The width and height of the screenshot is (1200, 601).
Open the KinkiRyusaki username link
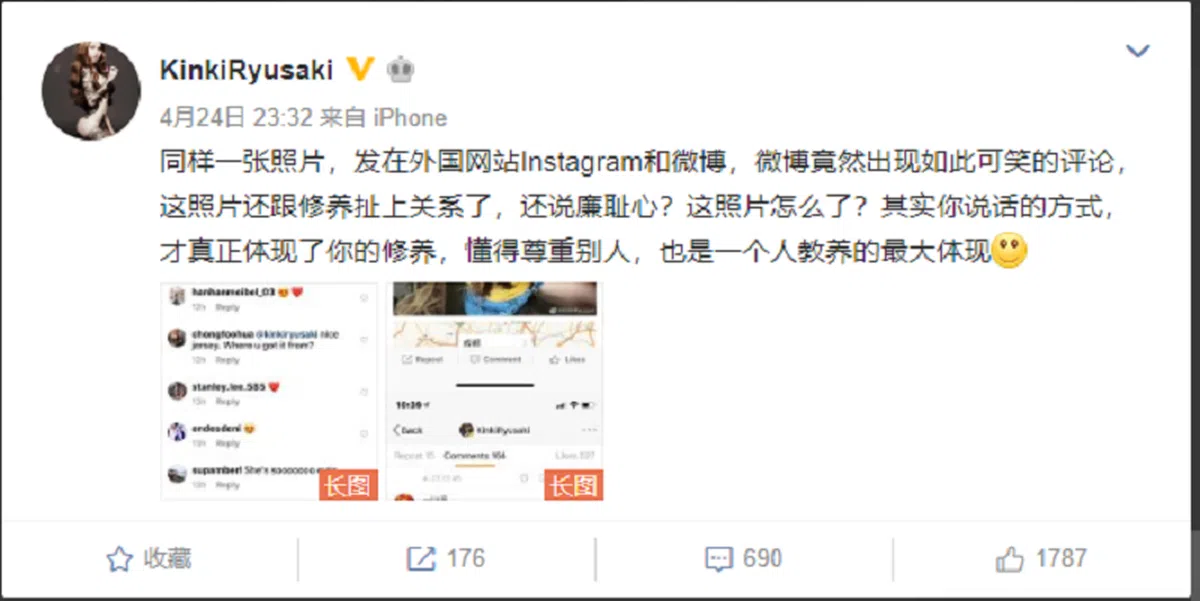(x=247, y=69)
